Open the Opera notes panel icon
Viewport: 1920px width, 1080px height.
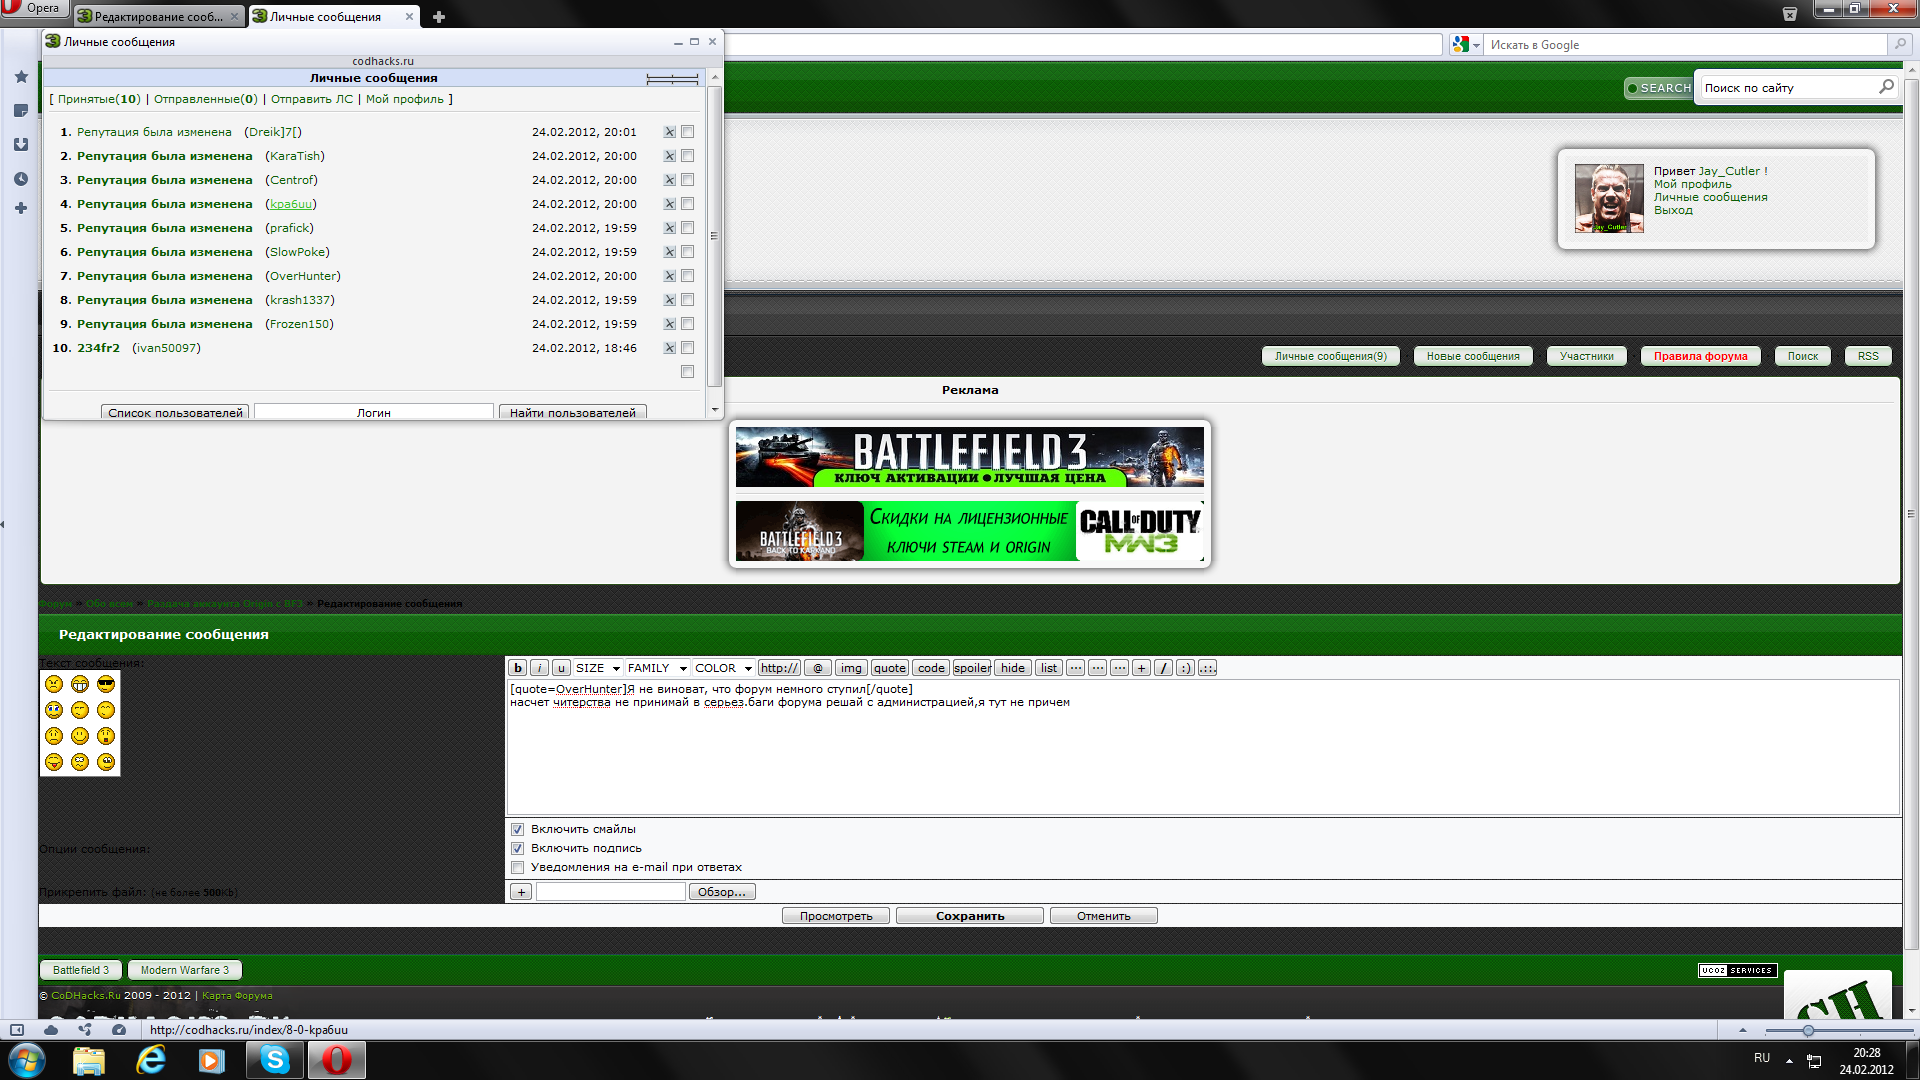[x=21, y=111]
